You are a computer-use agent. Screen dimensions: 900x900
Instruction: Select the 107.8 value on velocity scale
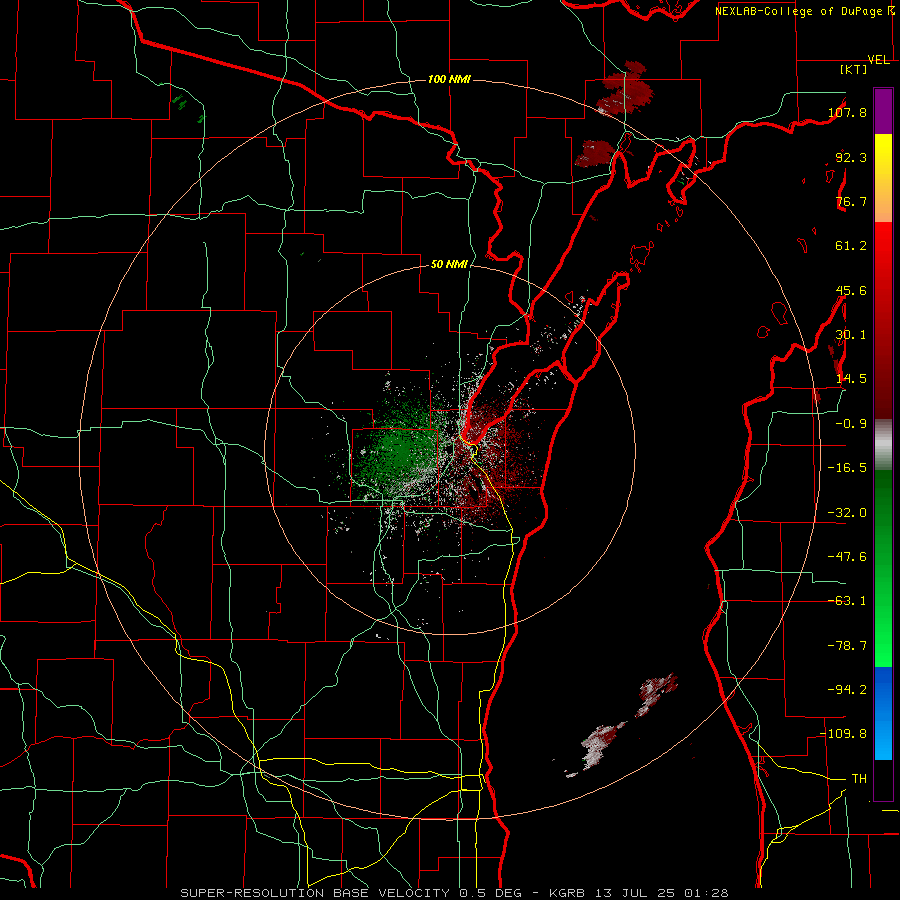(x=848, y=112)
